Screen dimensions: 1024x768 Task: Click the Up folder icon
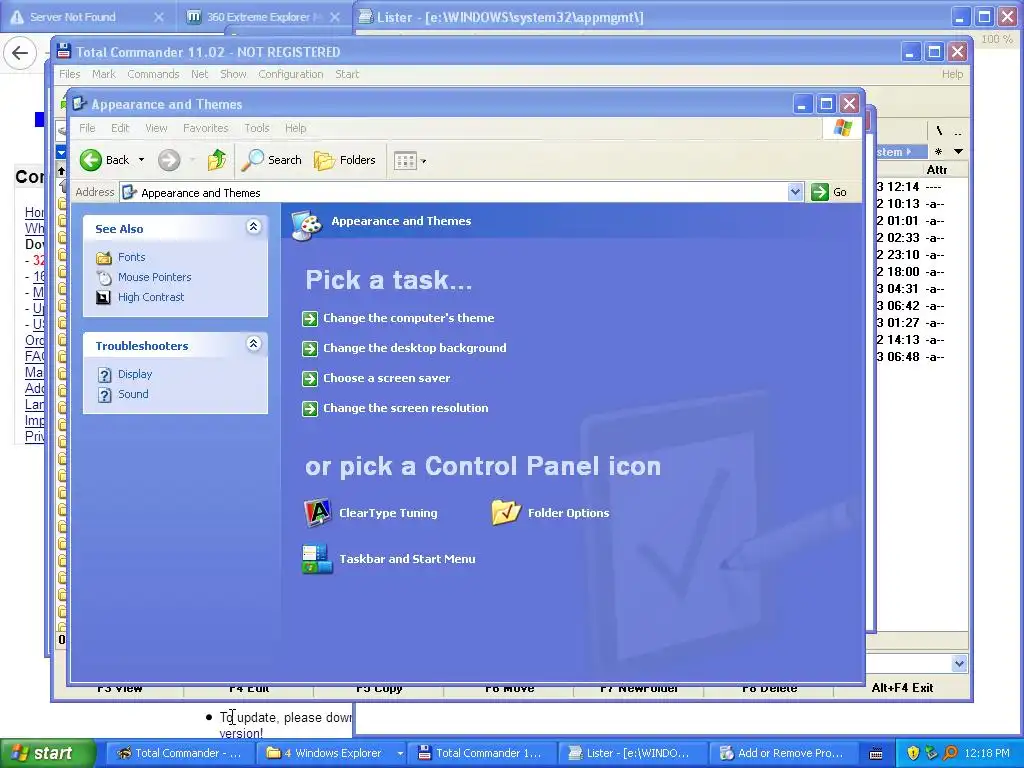coord(217,160)
